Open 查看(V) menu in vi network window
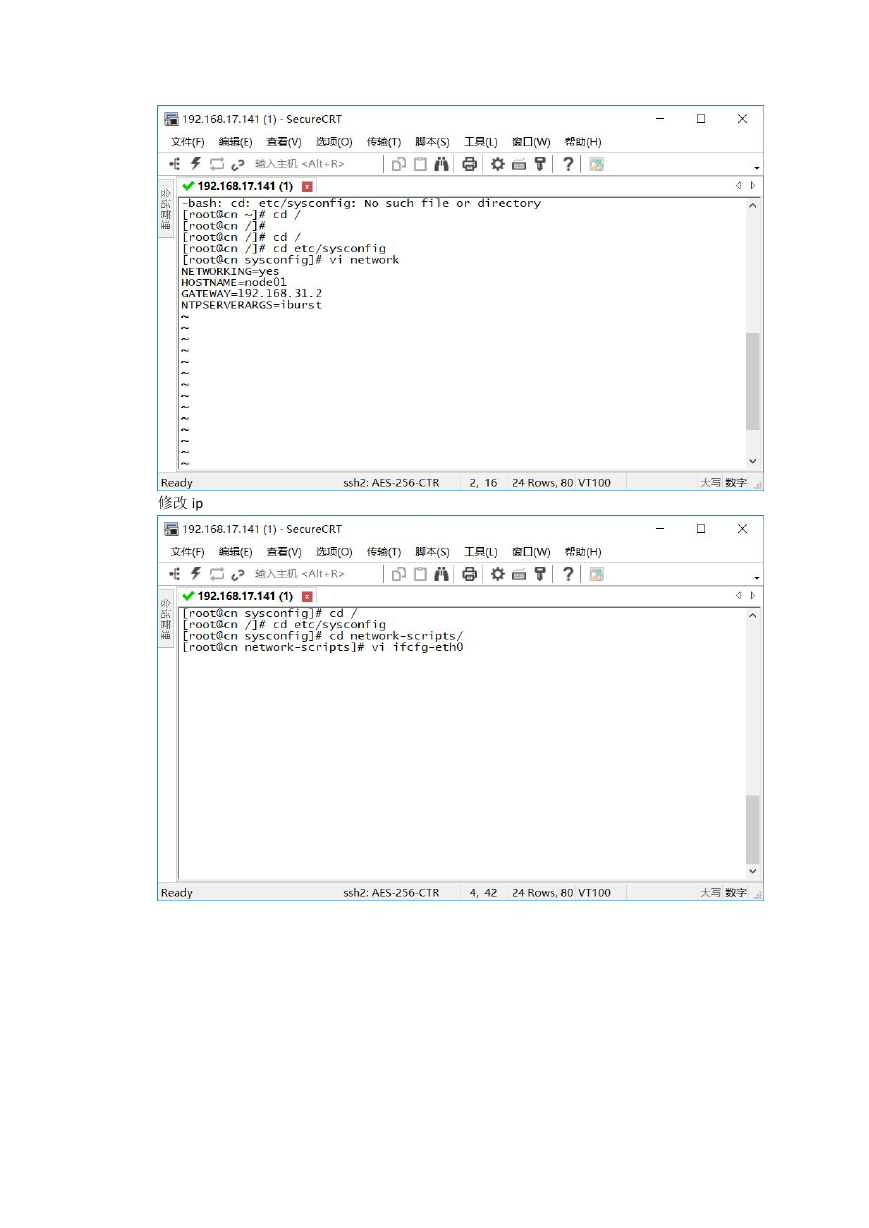This screenshot has height=1228, width=869. [284, 142]
